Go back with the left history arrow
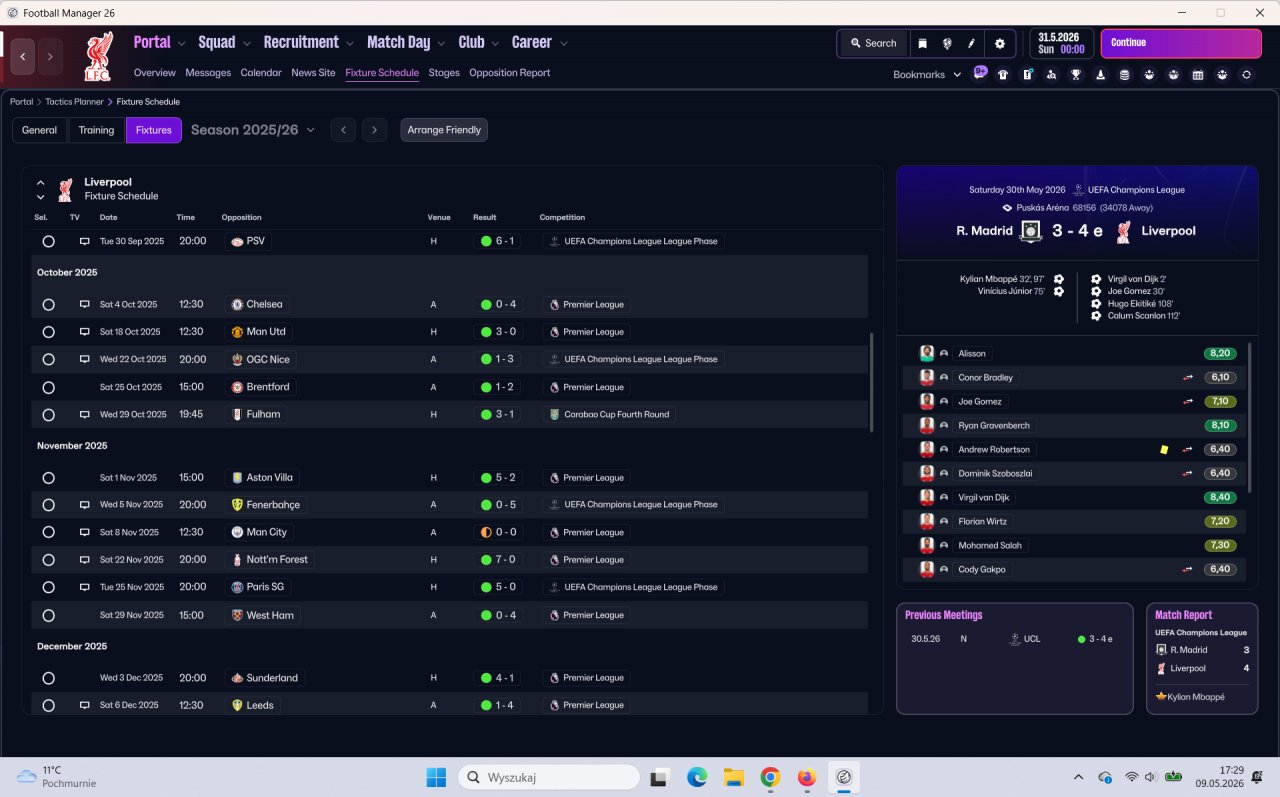The width and height of the screenshot is (1280, 797). point(23,57)
